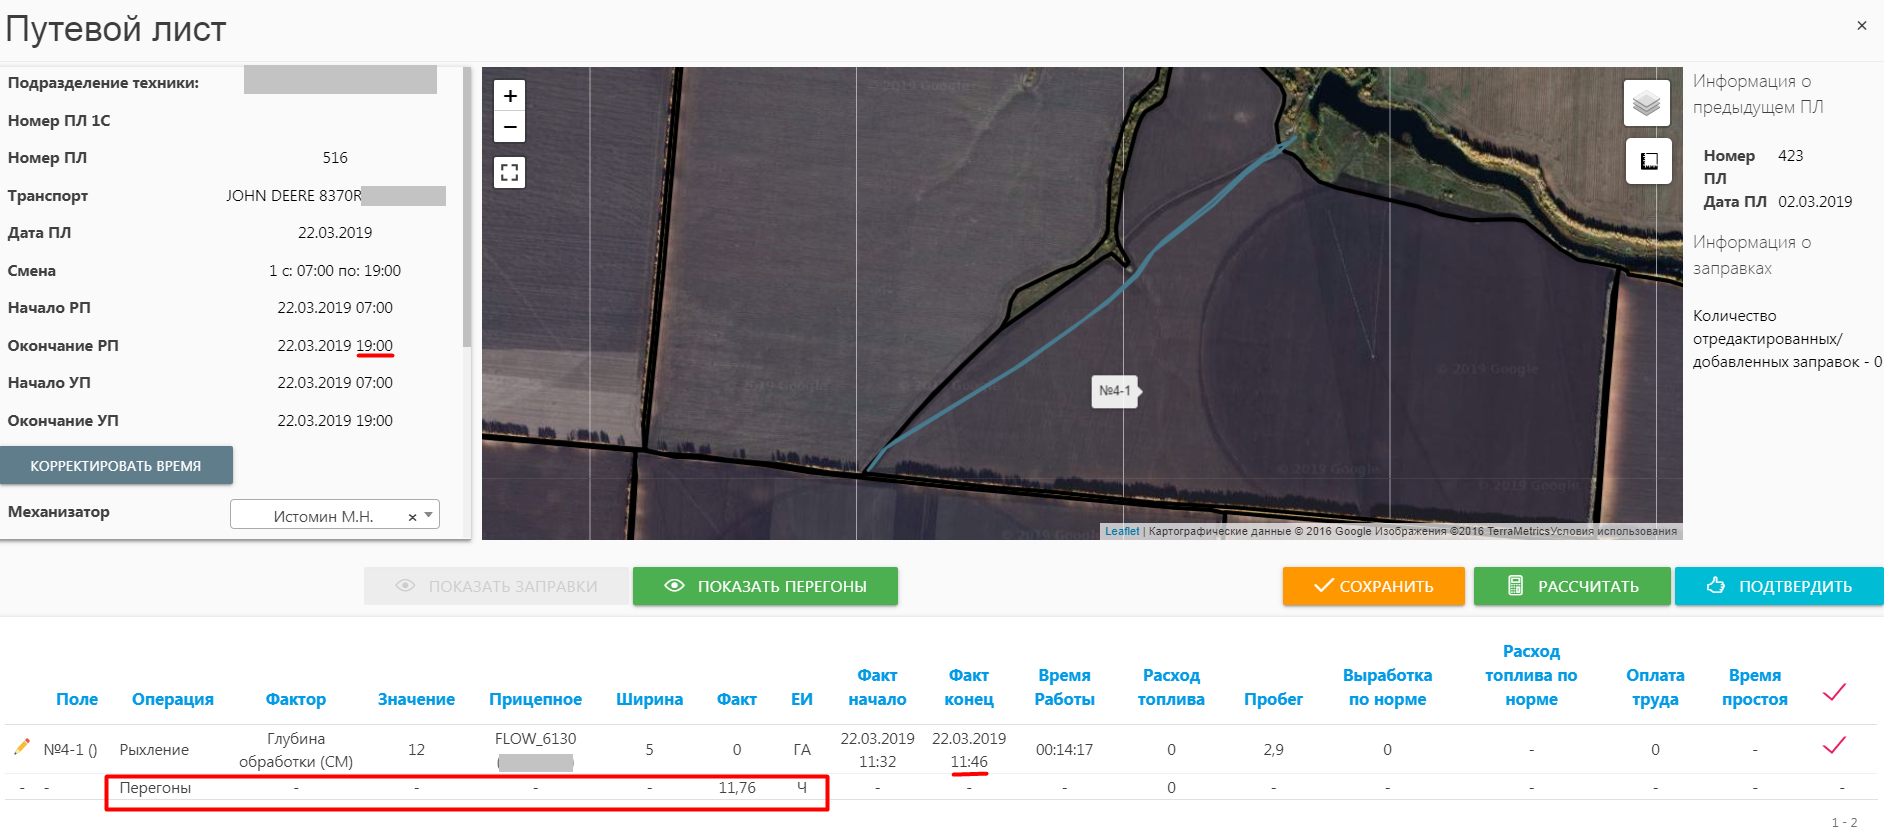Click the Время простоя column header
The image size is (1884, 836).
[1754, 687]
